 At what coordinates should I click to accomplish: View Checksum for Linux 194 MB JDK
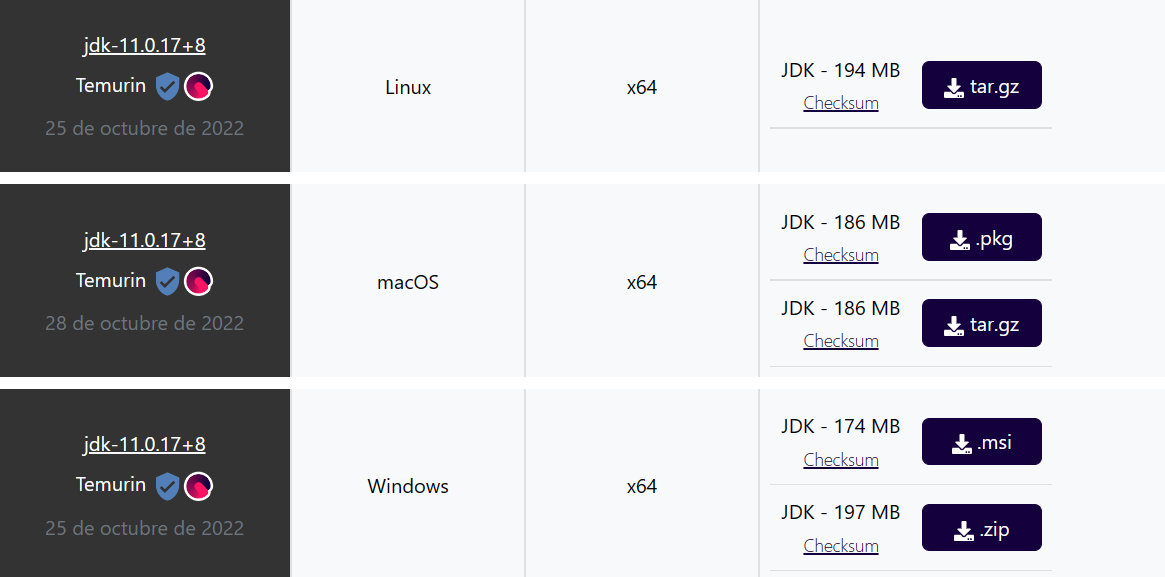pos(841,103)
